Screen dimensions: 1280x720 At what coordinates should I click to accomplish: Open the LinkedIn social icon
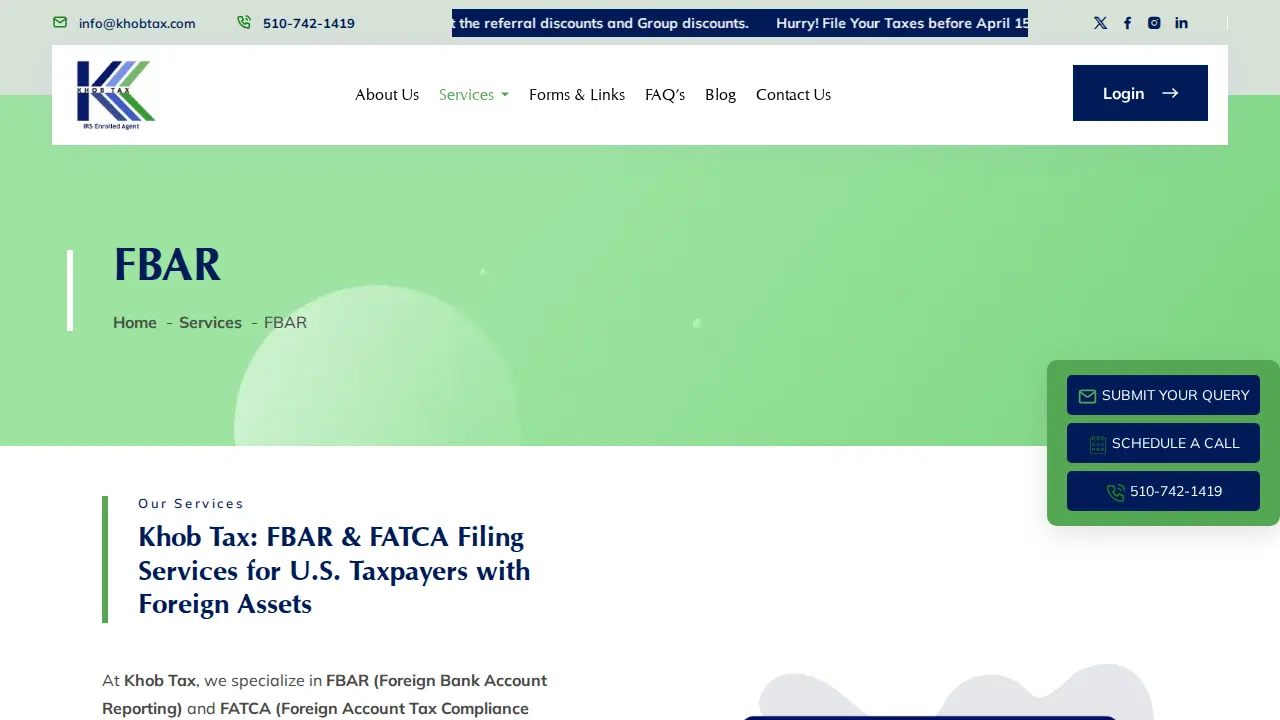pos(1181,23)
